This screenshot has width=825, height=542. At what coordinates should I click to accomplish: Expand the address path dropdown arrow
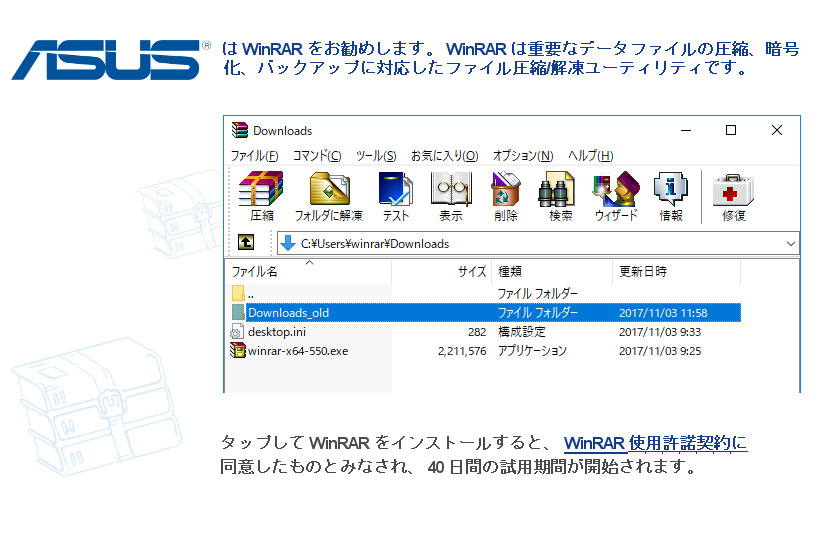coord(791,243)
